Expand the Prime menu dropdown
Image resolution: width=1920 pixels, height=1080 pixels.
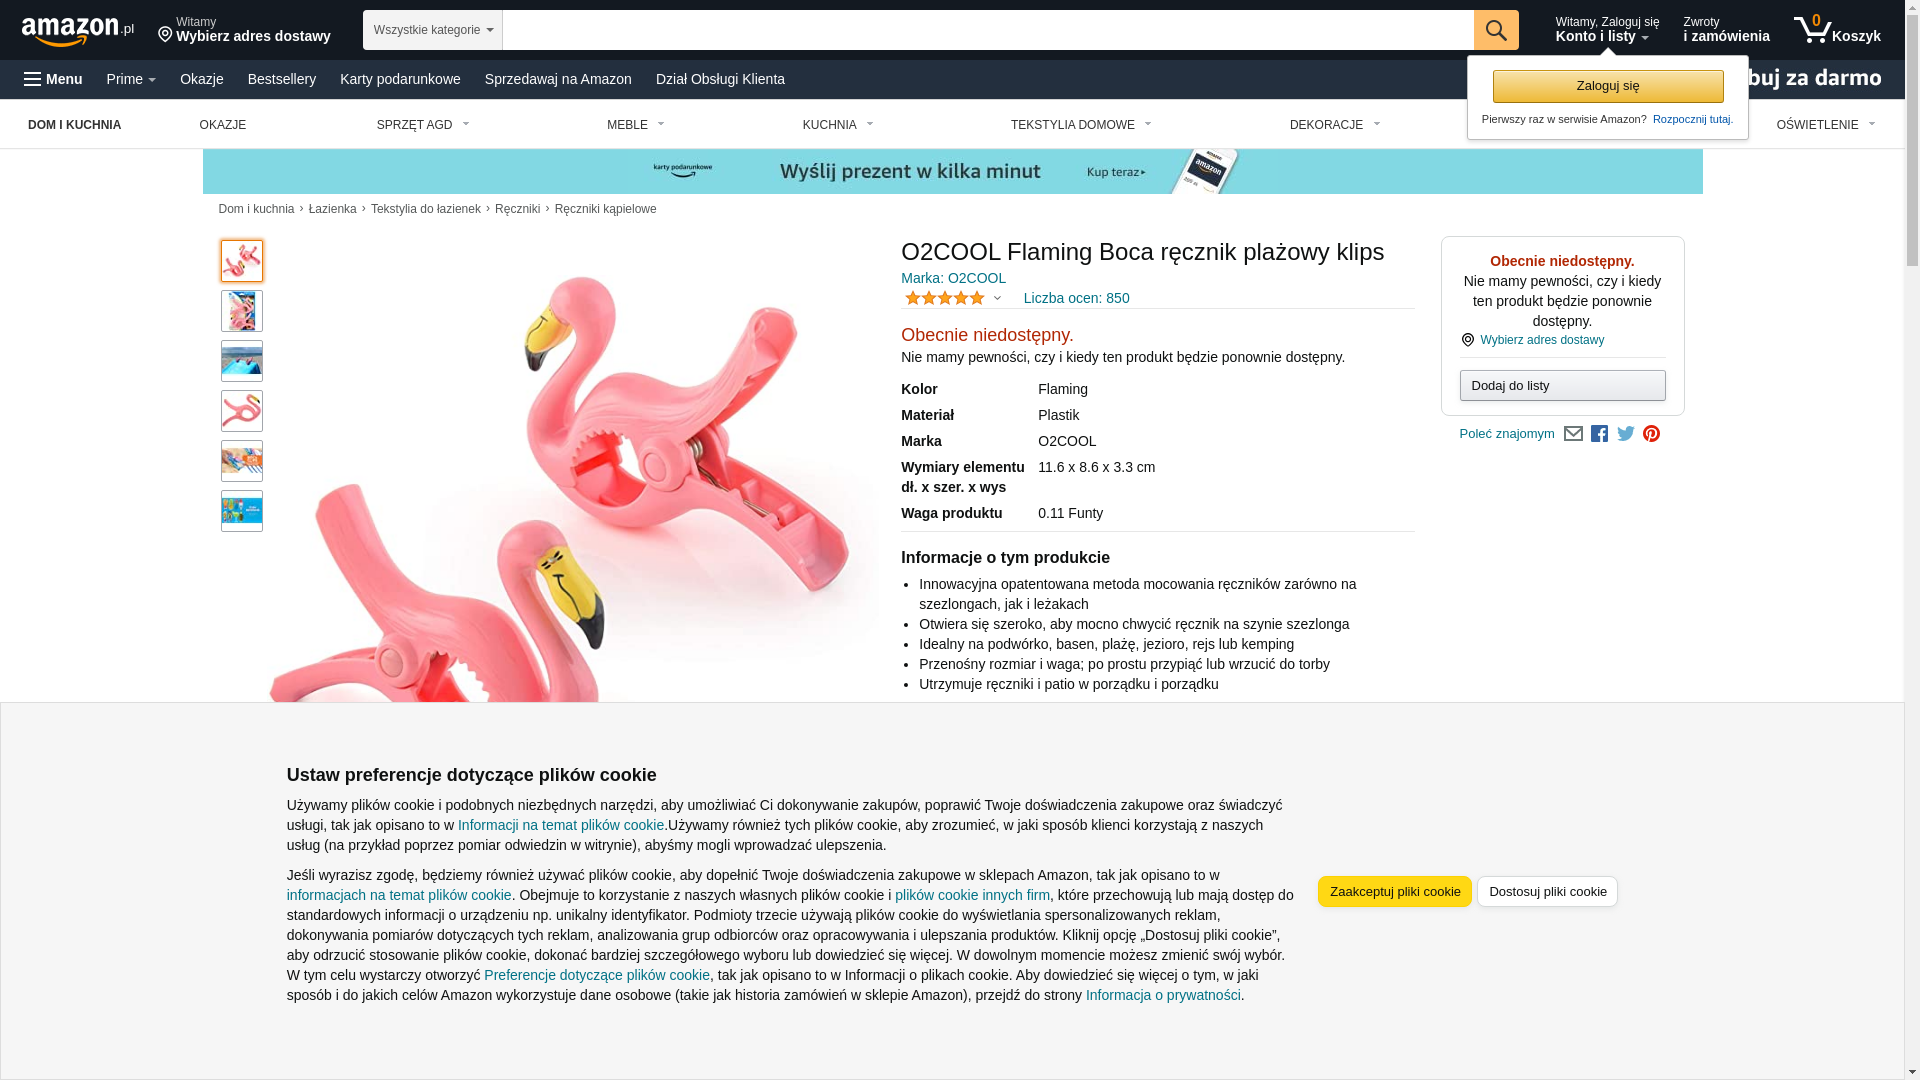[131, 79]
